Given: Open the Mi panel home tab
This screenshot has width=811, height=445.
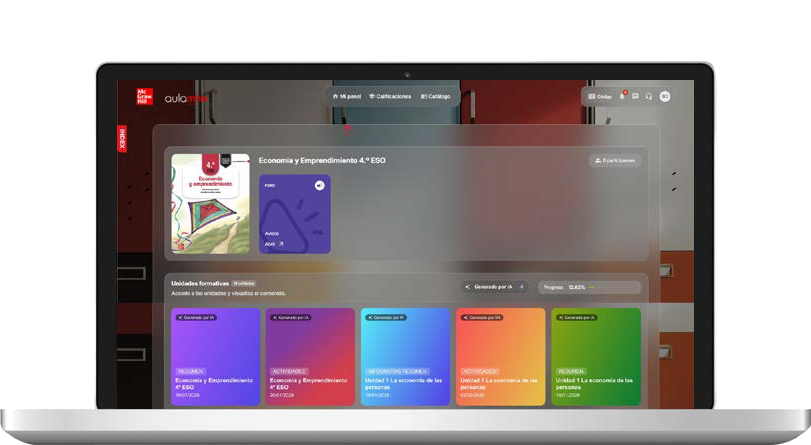Looking at the screenshot, I should [x=347, y=96].
